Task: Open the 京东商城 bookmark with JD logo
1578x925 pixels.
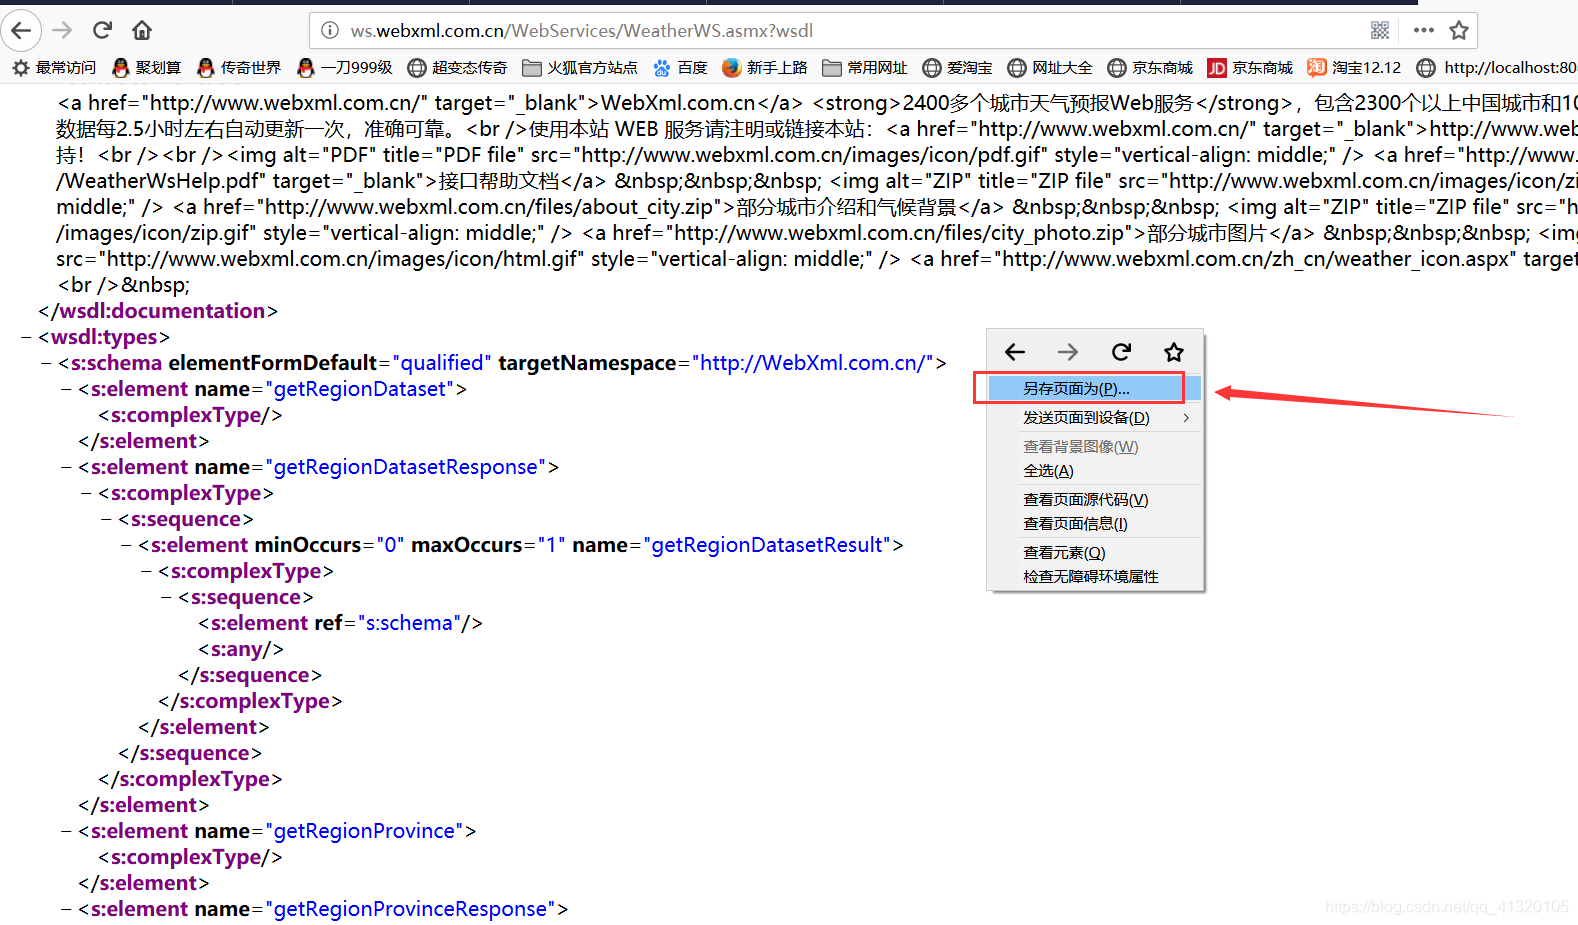Action: (x=1250, y=68)
